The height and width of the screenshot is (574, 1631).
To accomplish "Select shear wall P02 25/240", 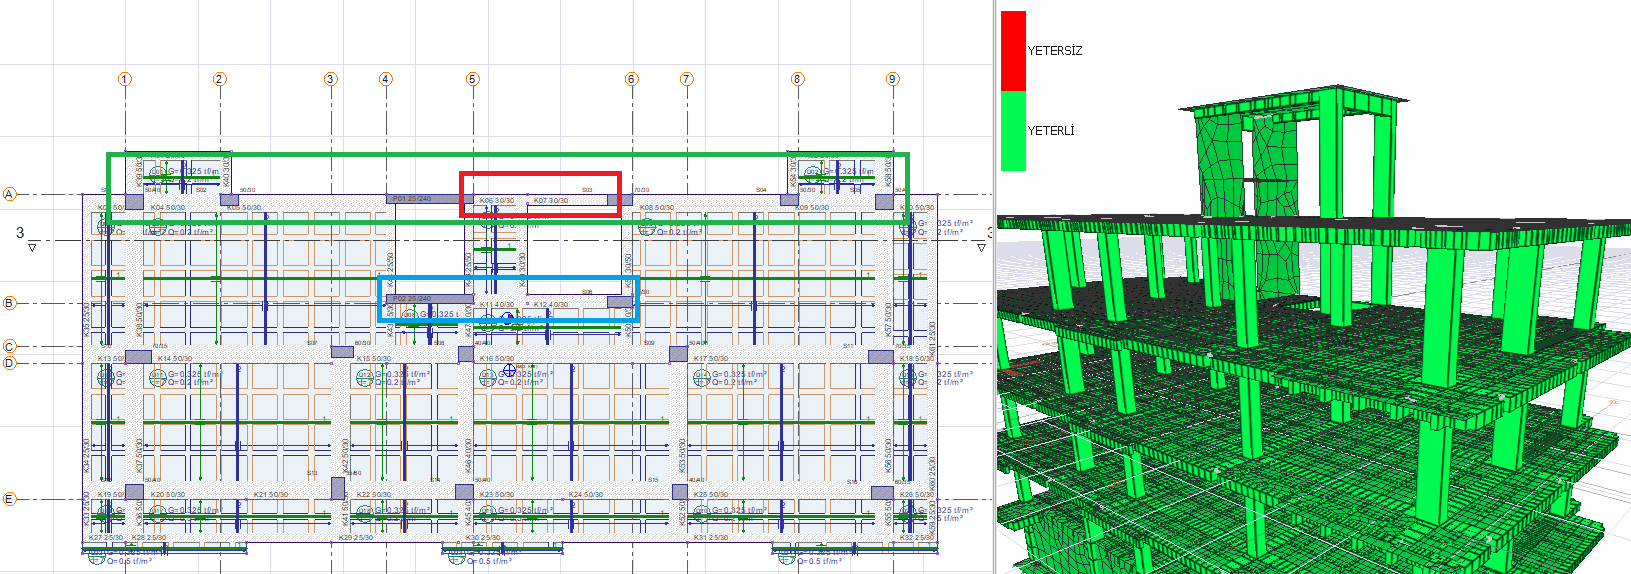I will [412, 299].
